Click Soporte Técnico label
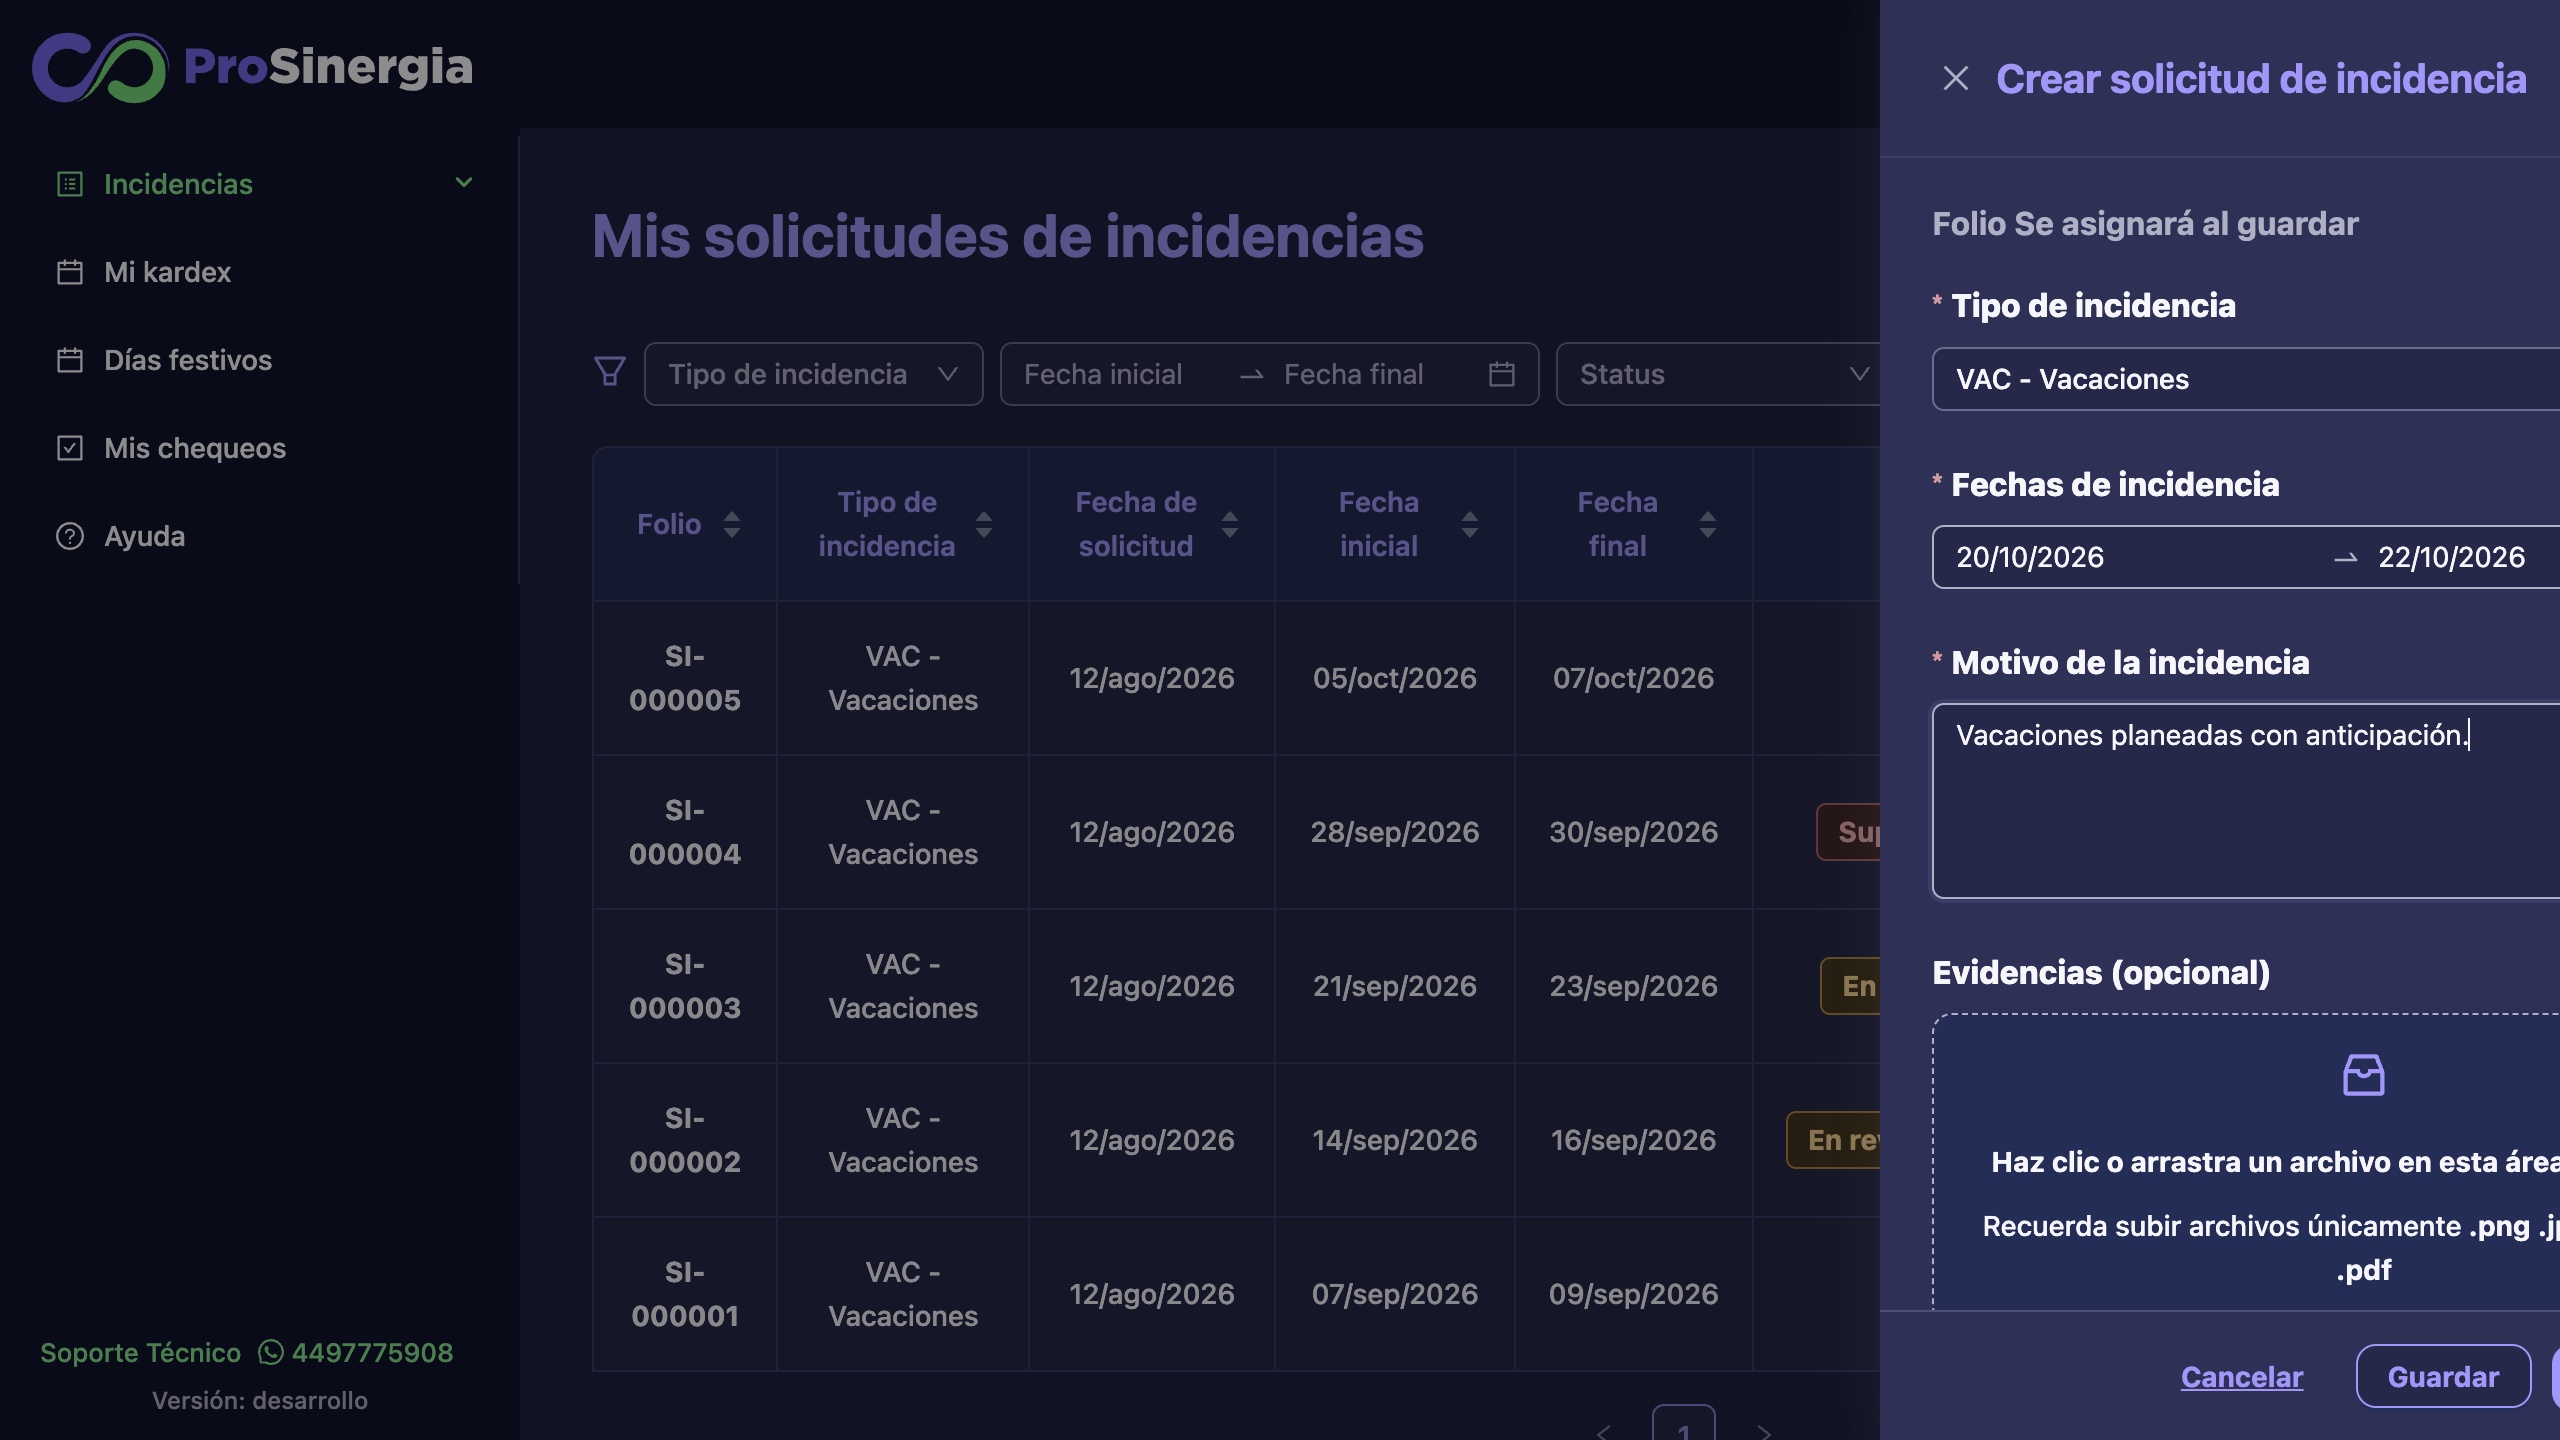This screenshot has width=2560, height=1440. (140, 1352)
